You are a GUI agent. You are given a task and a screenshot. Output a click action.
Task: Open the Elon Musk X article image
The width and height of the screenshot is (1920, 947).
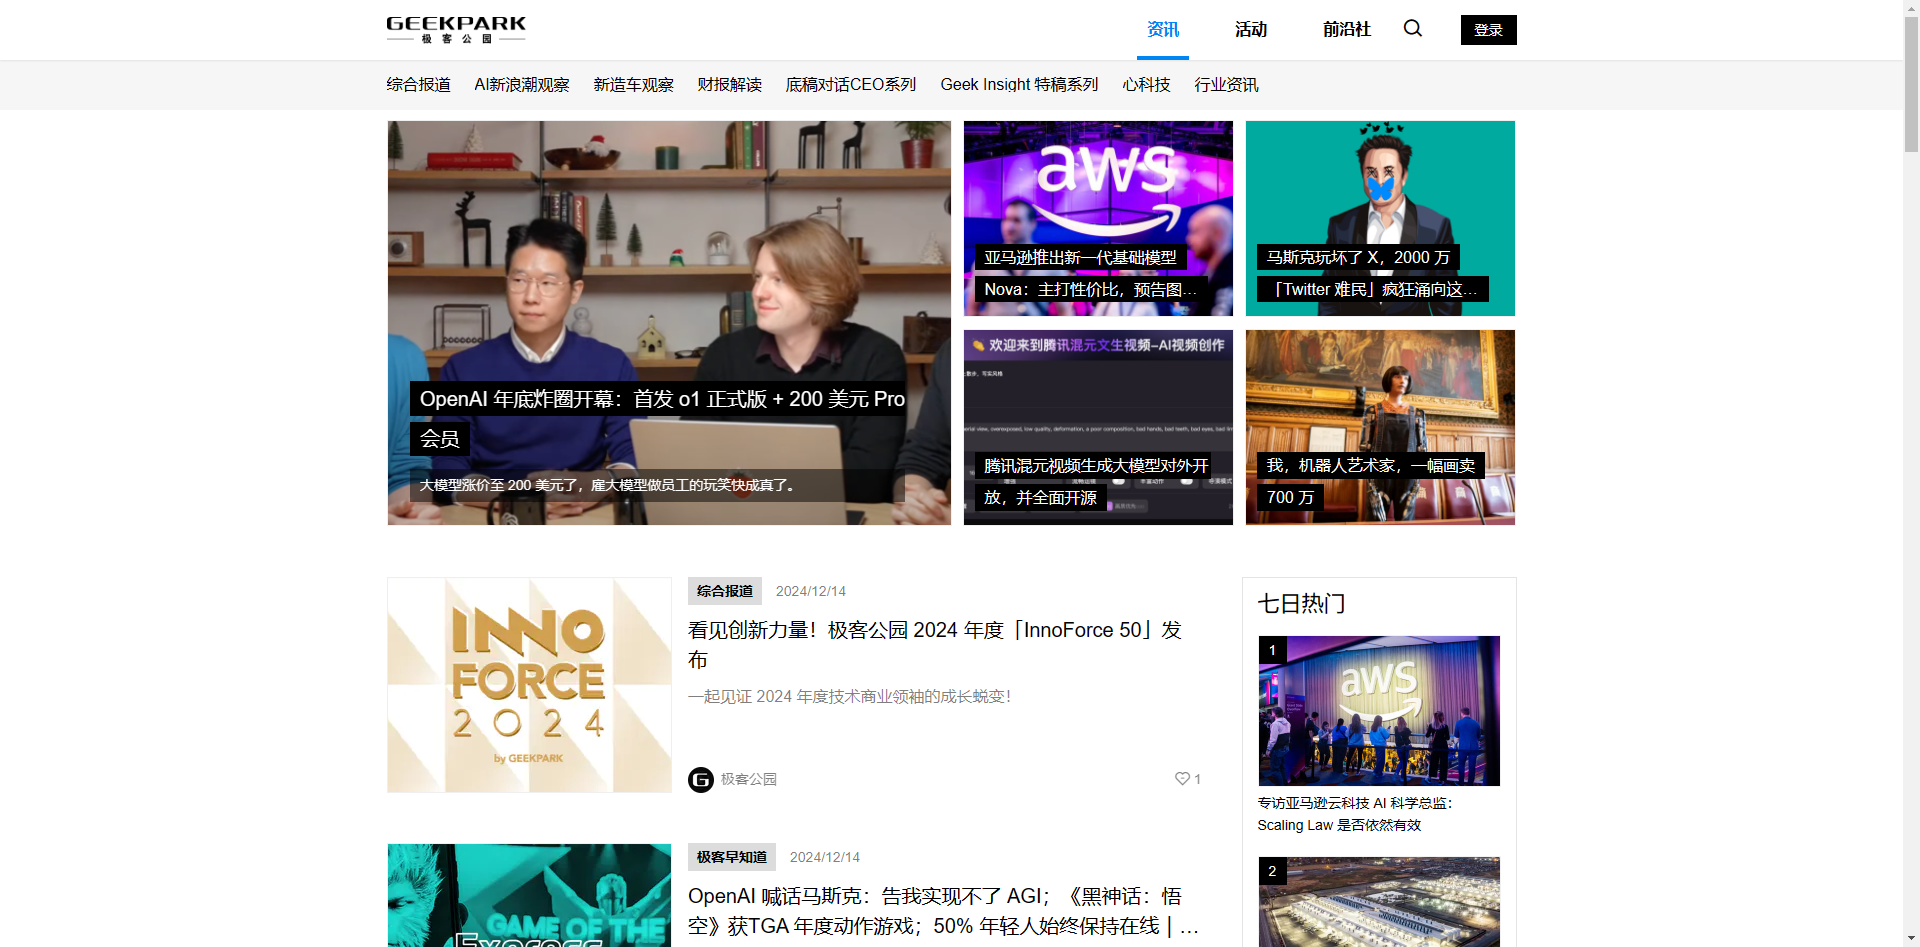tap(1379, 218)
